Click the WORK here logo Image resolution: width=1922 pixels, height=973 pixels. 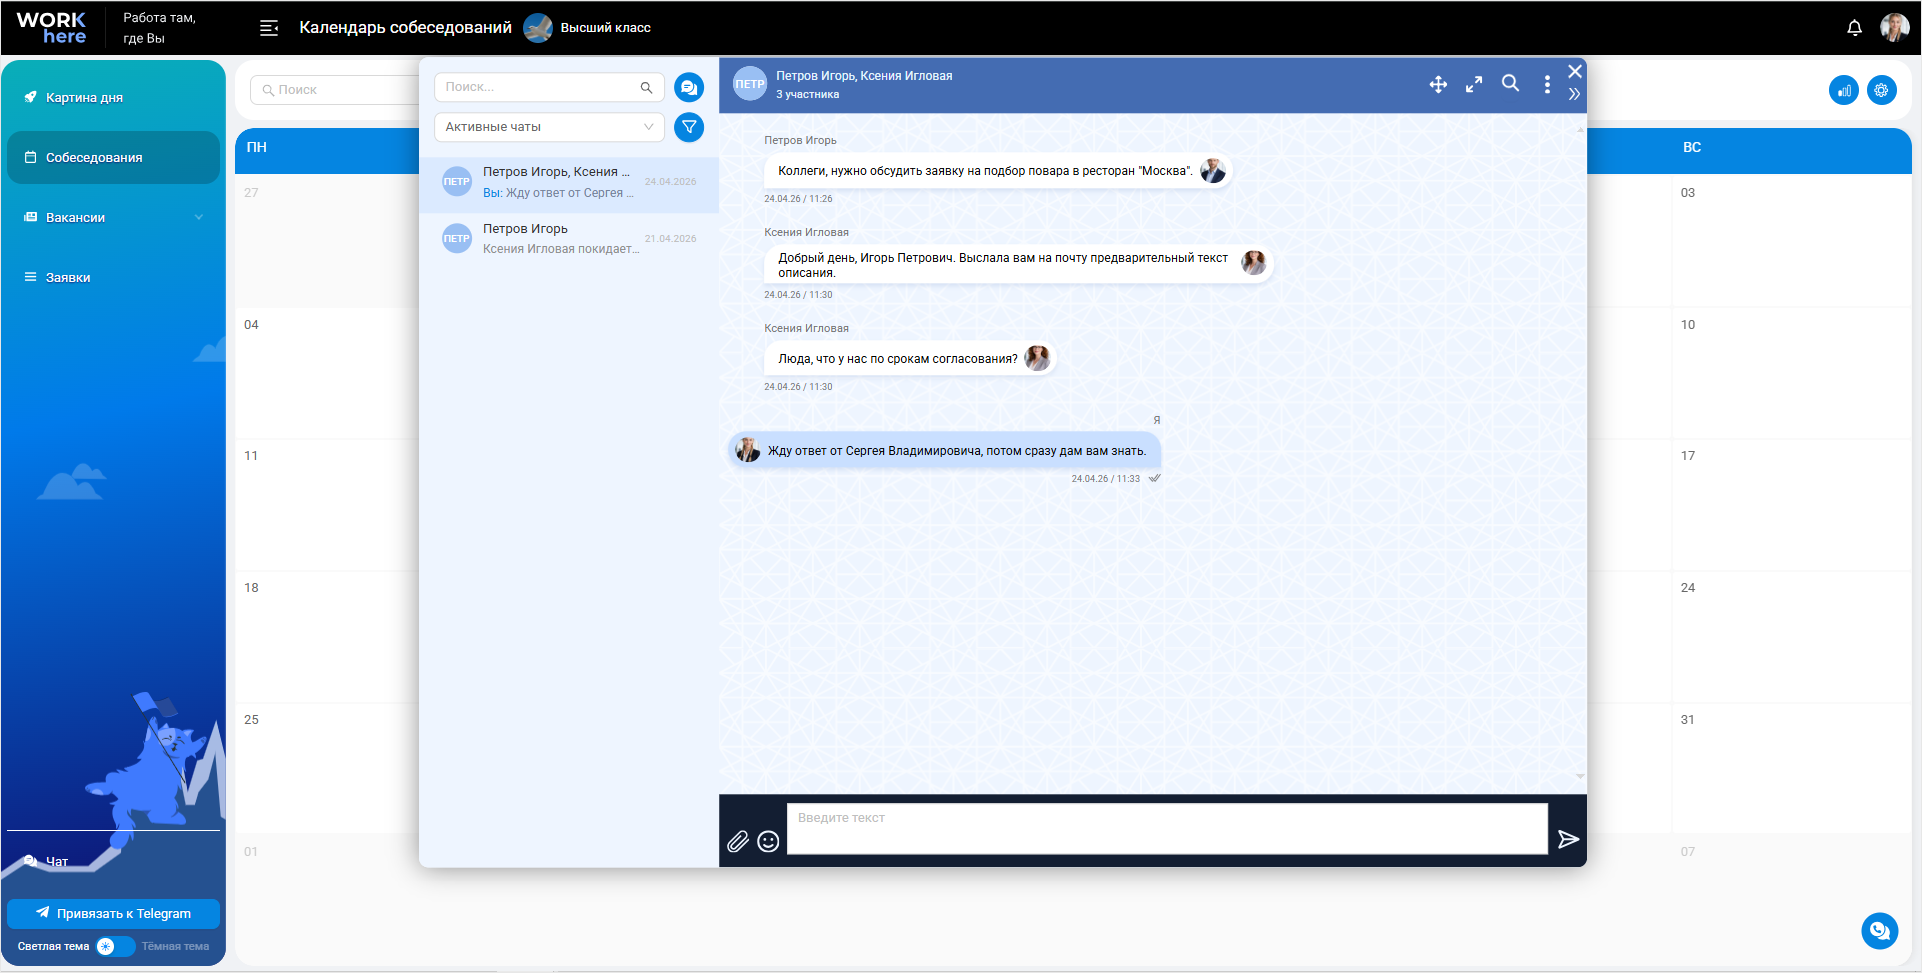[52, 28]
